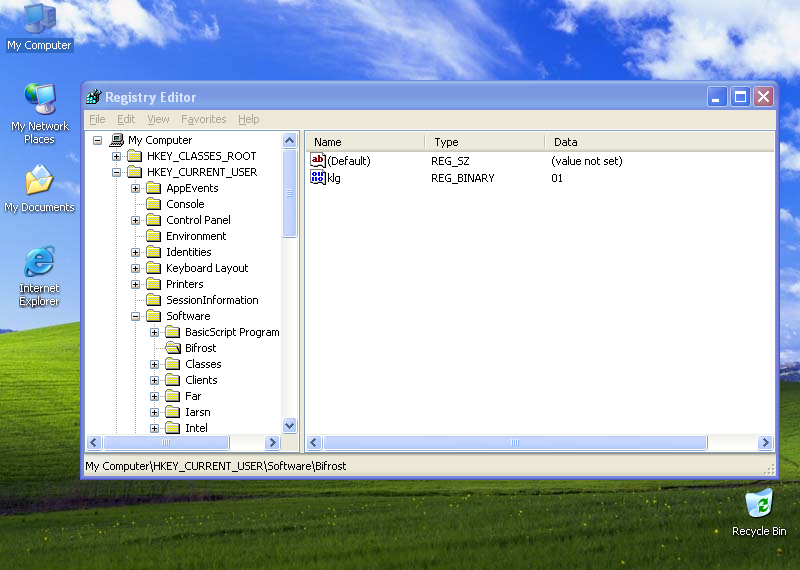800x570 pixels.
Task: Expand the Keyboard Layout key
Action: coord(135,268)
